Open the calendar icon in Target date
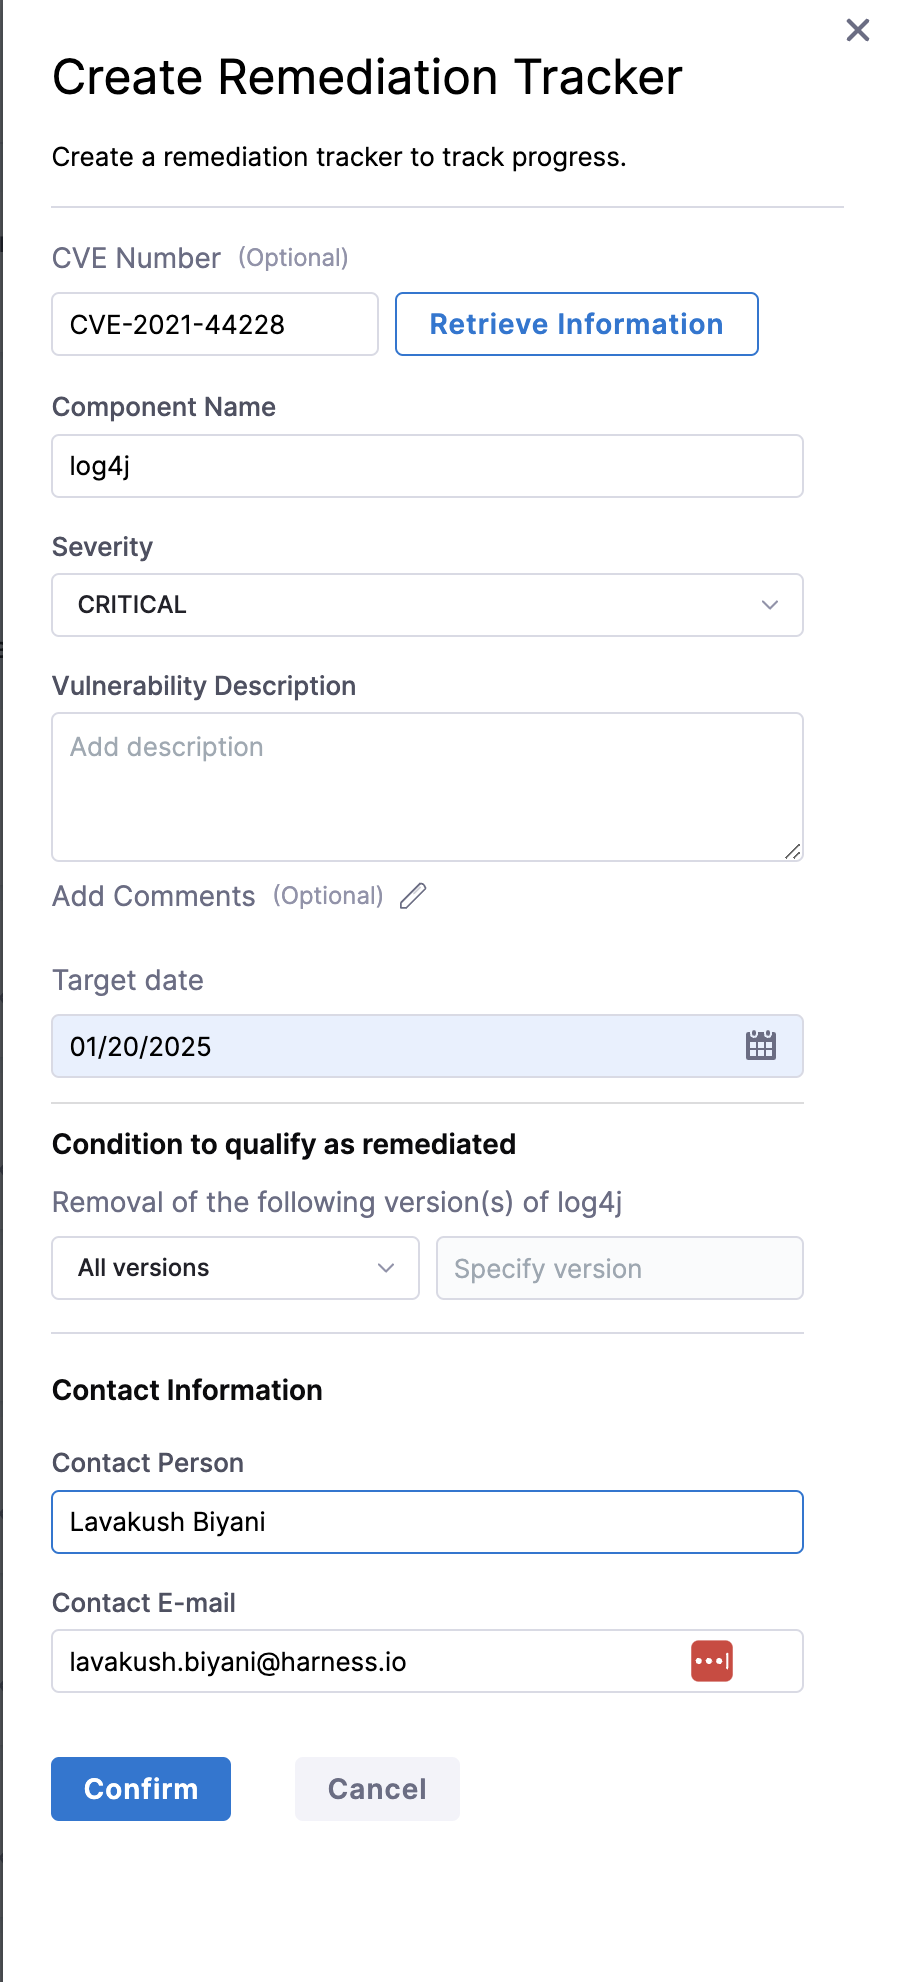Viewport: 902px width, 1982px height. point(761,1046)
